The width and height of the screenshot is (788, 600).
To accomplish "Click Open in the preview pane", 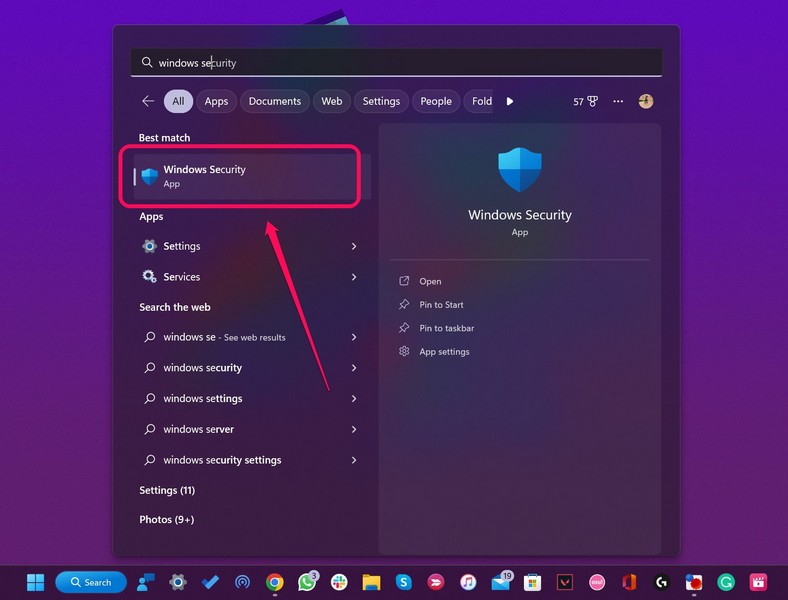I will (x=430, y=281).
